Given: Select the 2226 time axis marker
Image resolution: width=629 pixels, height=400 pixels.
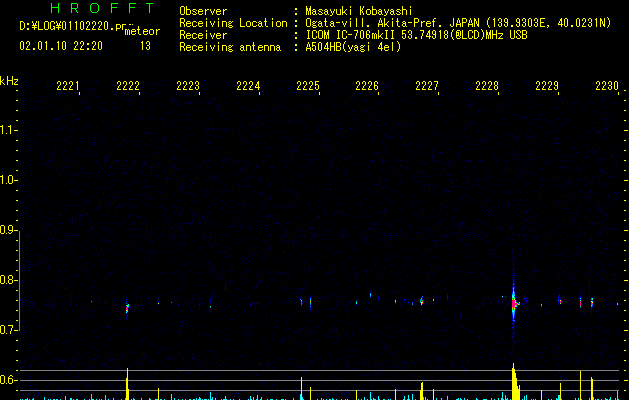Looking at the screenshot, I should tap(367, 85).
